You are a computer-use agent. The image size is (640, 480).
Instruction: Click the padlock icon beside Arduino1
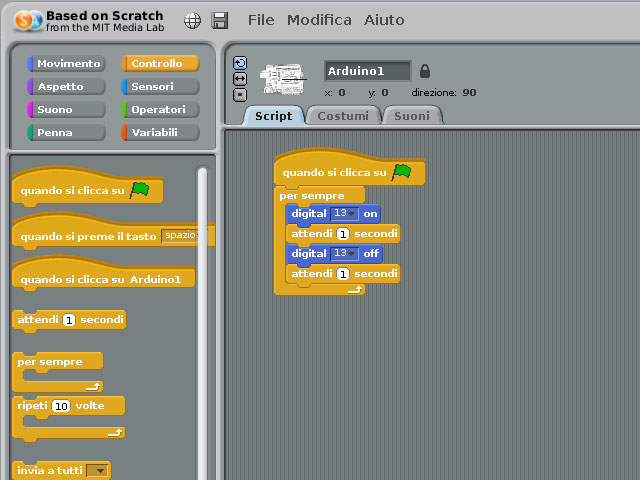tap(425, 71)
